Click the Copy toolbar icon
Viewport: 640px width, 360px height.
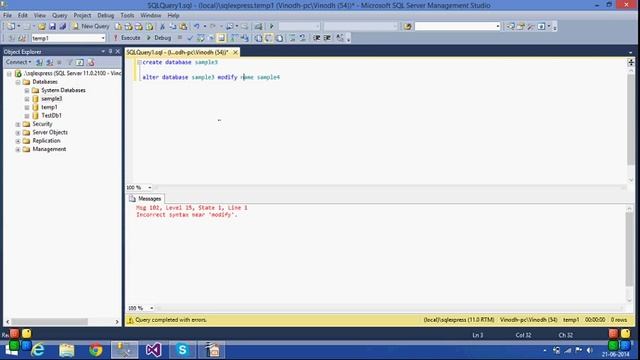click(173, 27)
